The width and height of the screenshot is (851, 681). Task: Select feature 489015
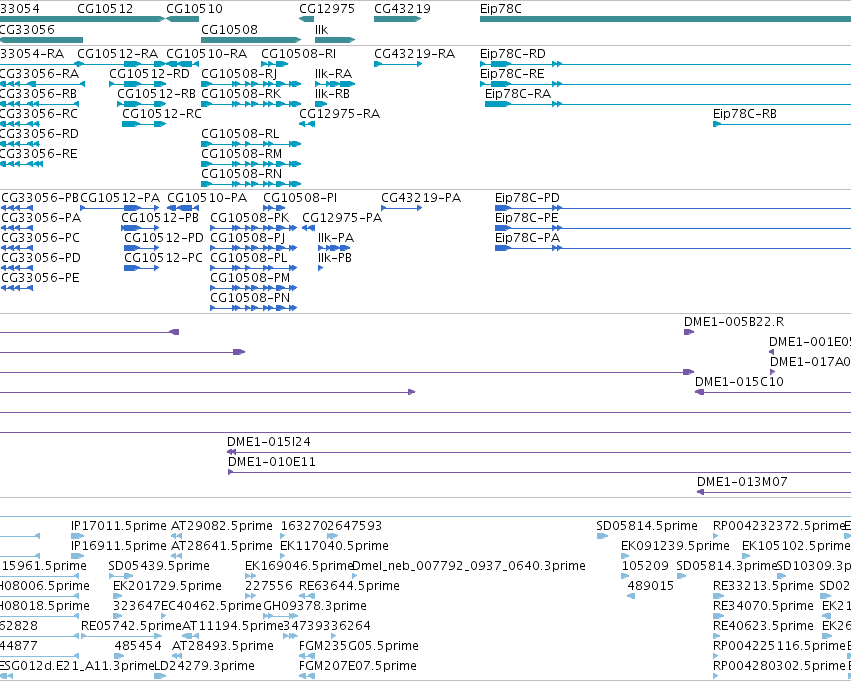click(x=651, y=587)
